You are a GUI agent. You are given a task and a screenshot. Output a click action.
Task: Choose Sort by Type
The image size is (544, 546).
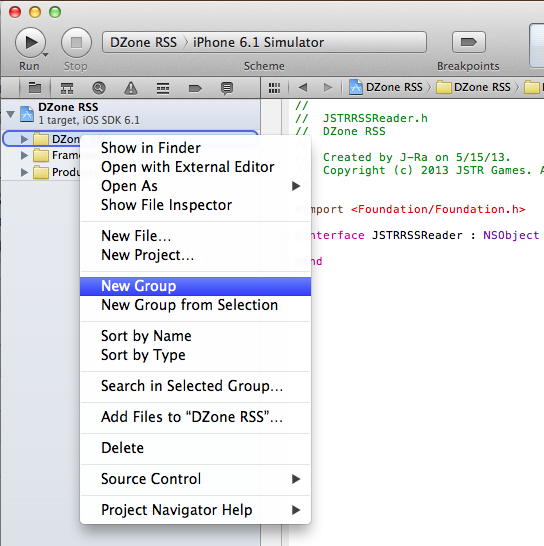pyautogui.click(x=195, y=355)
